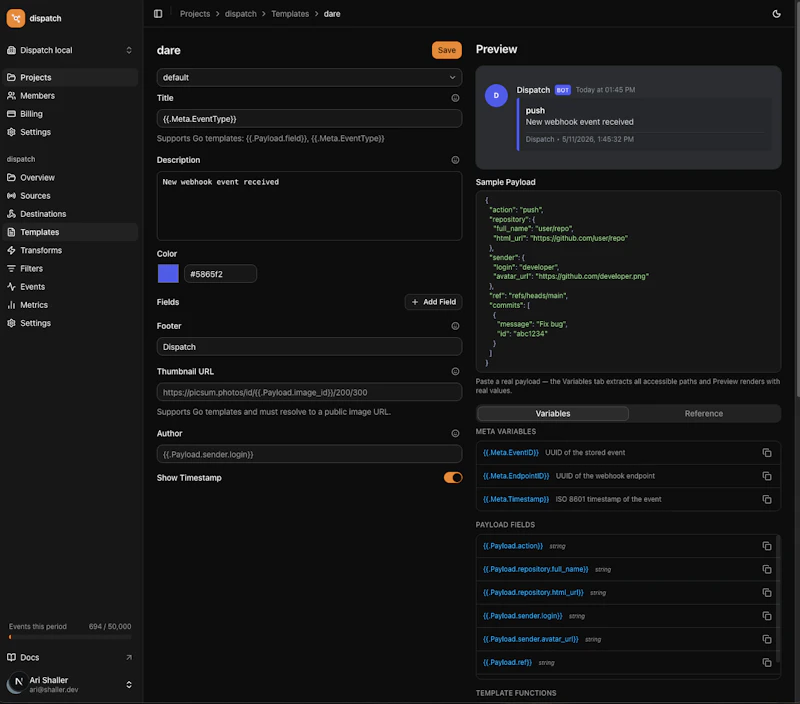Viewport: 800px width, 704px height.
Task: Select Templates in the sidebar
Action: (70, 232)
